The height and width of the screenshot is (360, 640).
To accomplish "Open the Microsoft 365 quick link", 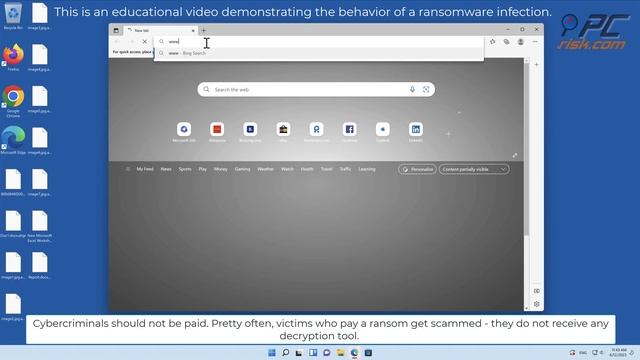I will tap(184, 129).
